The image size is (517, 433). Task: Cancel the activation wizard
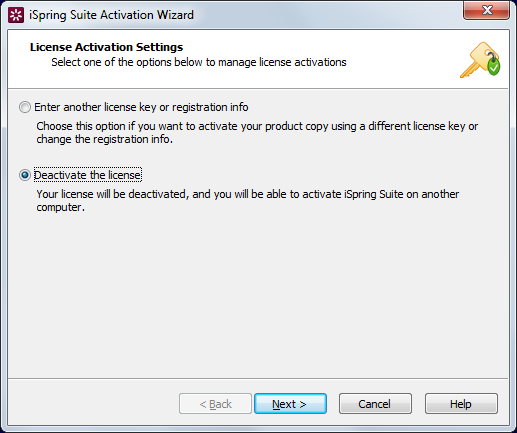[x=375, y=404]
